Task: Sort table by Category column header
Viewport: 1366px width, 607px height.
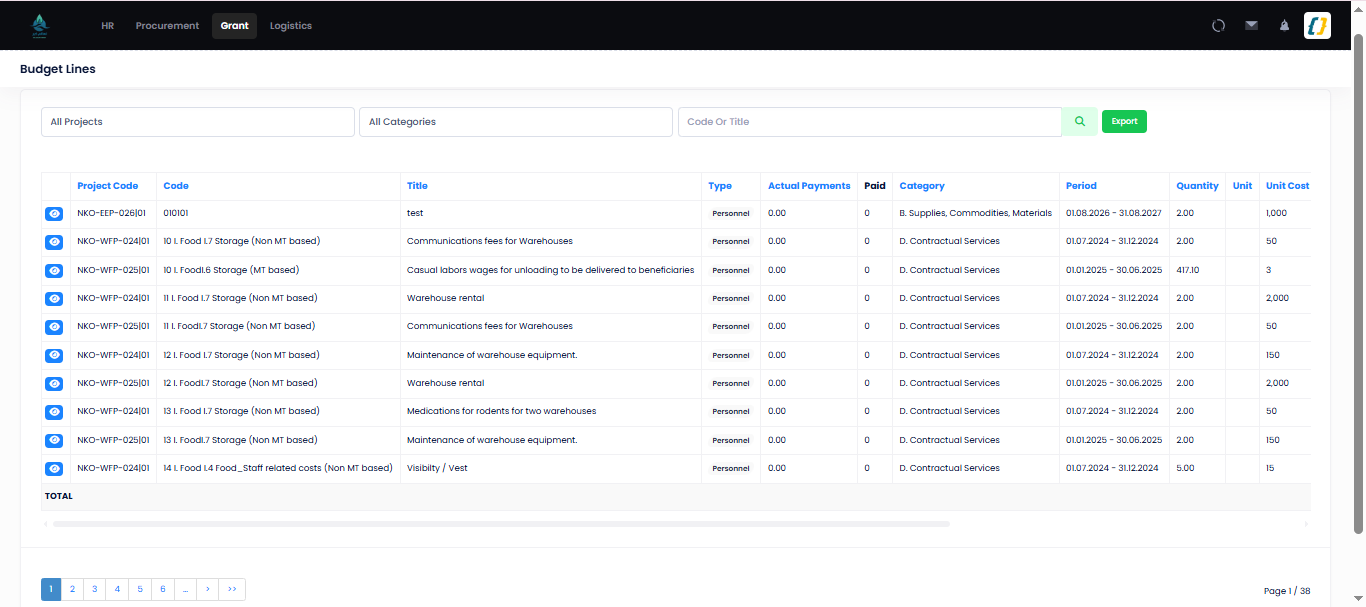Action: [922, 186]
